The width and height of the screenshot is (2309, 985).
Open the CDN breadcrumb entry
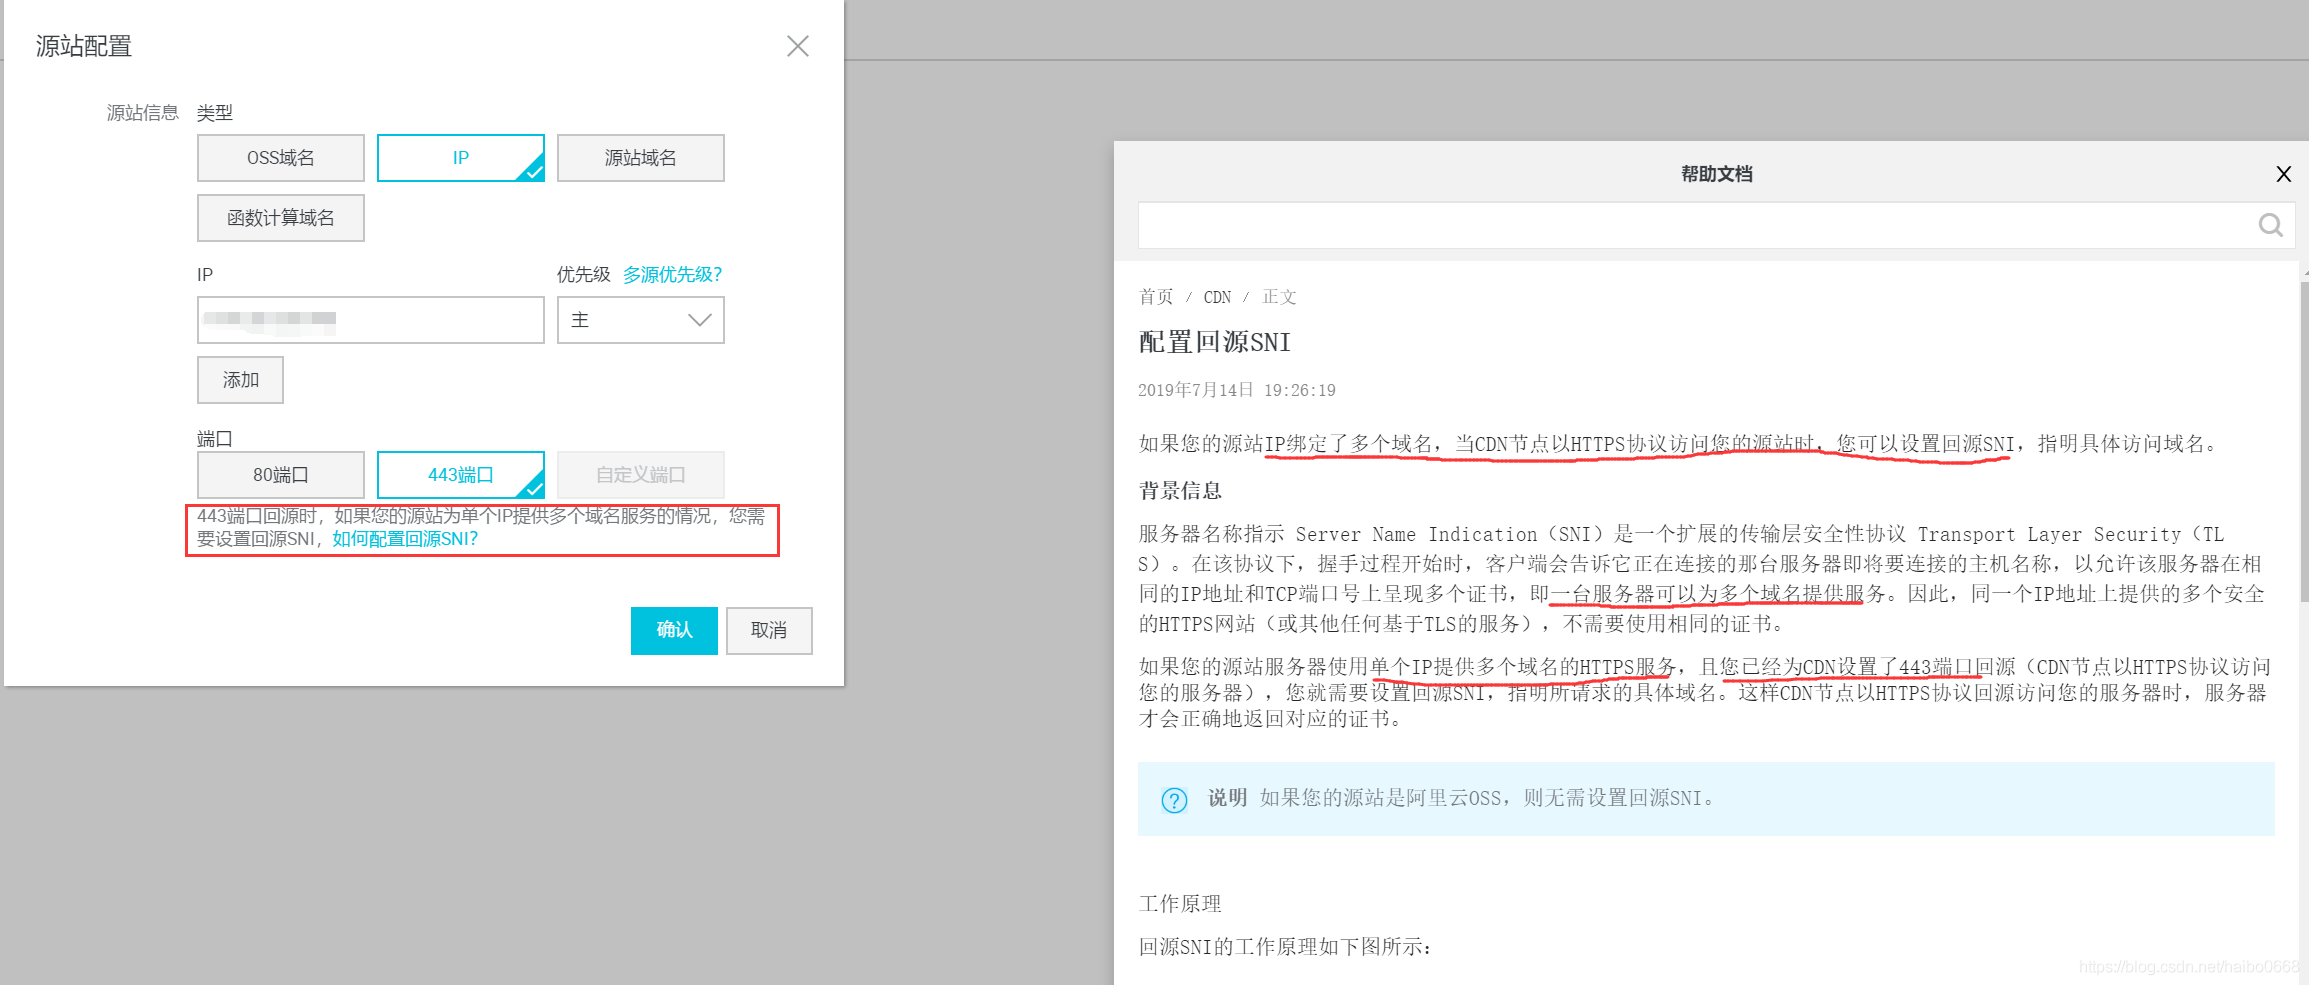(1216, 296)
